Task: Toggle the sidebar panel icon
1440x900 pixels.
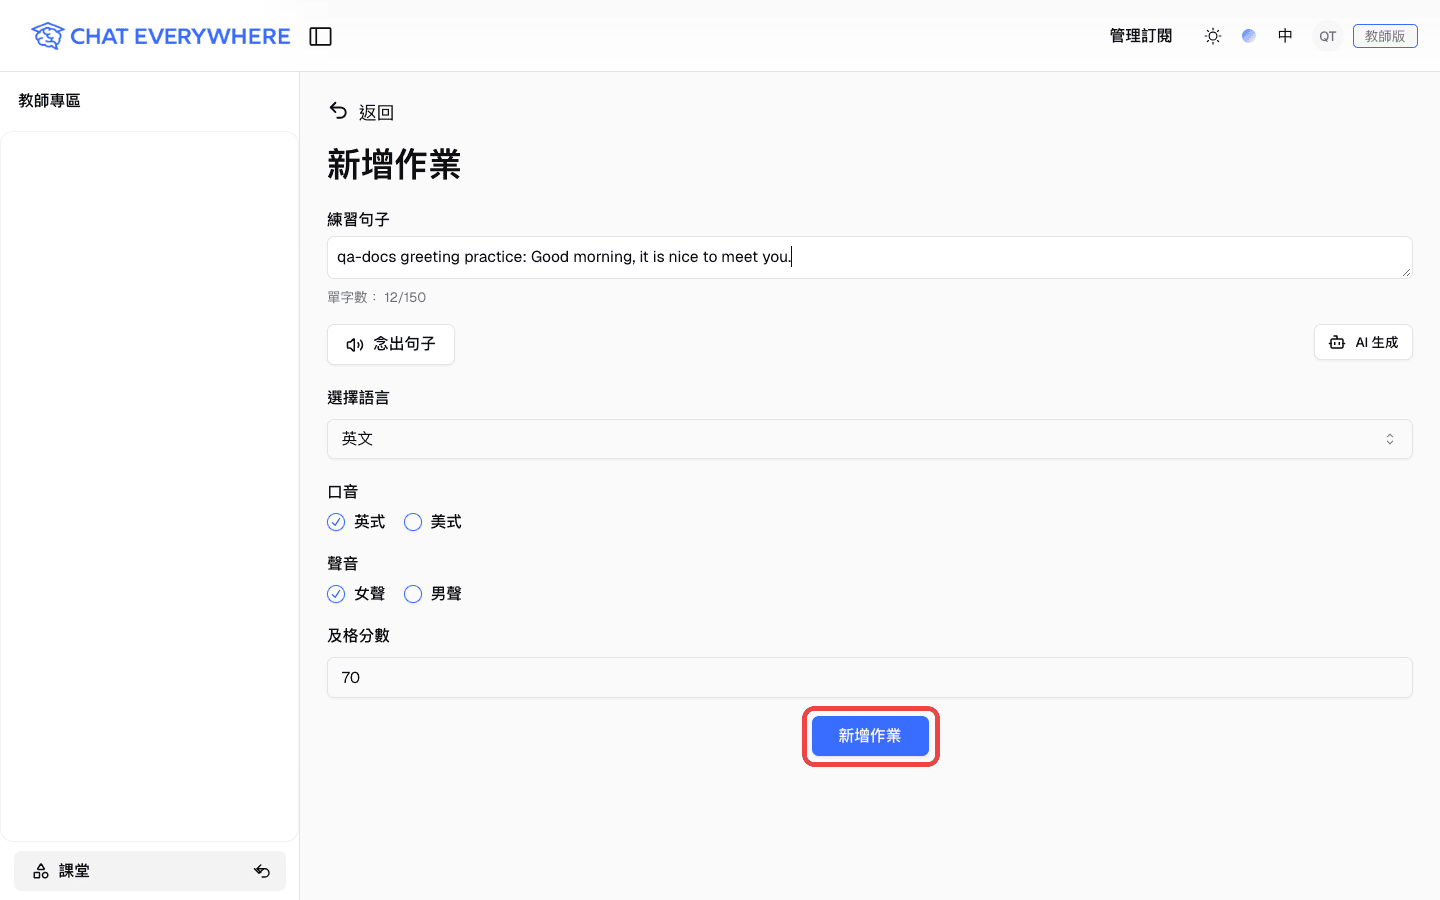Action: (321, 36)
